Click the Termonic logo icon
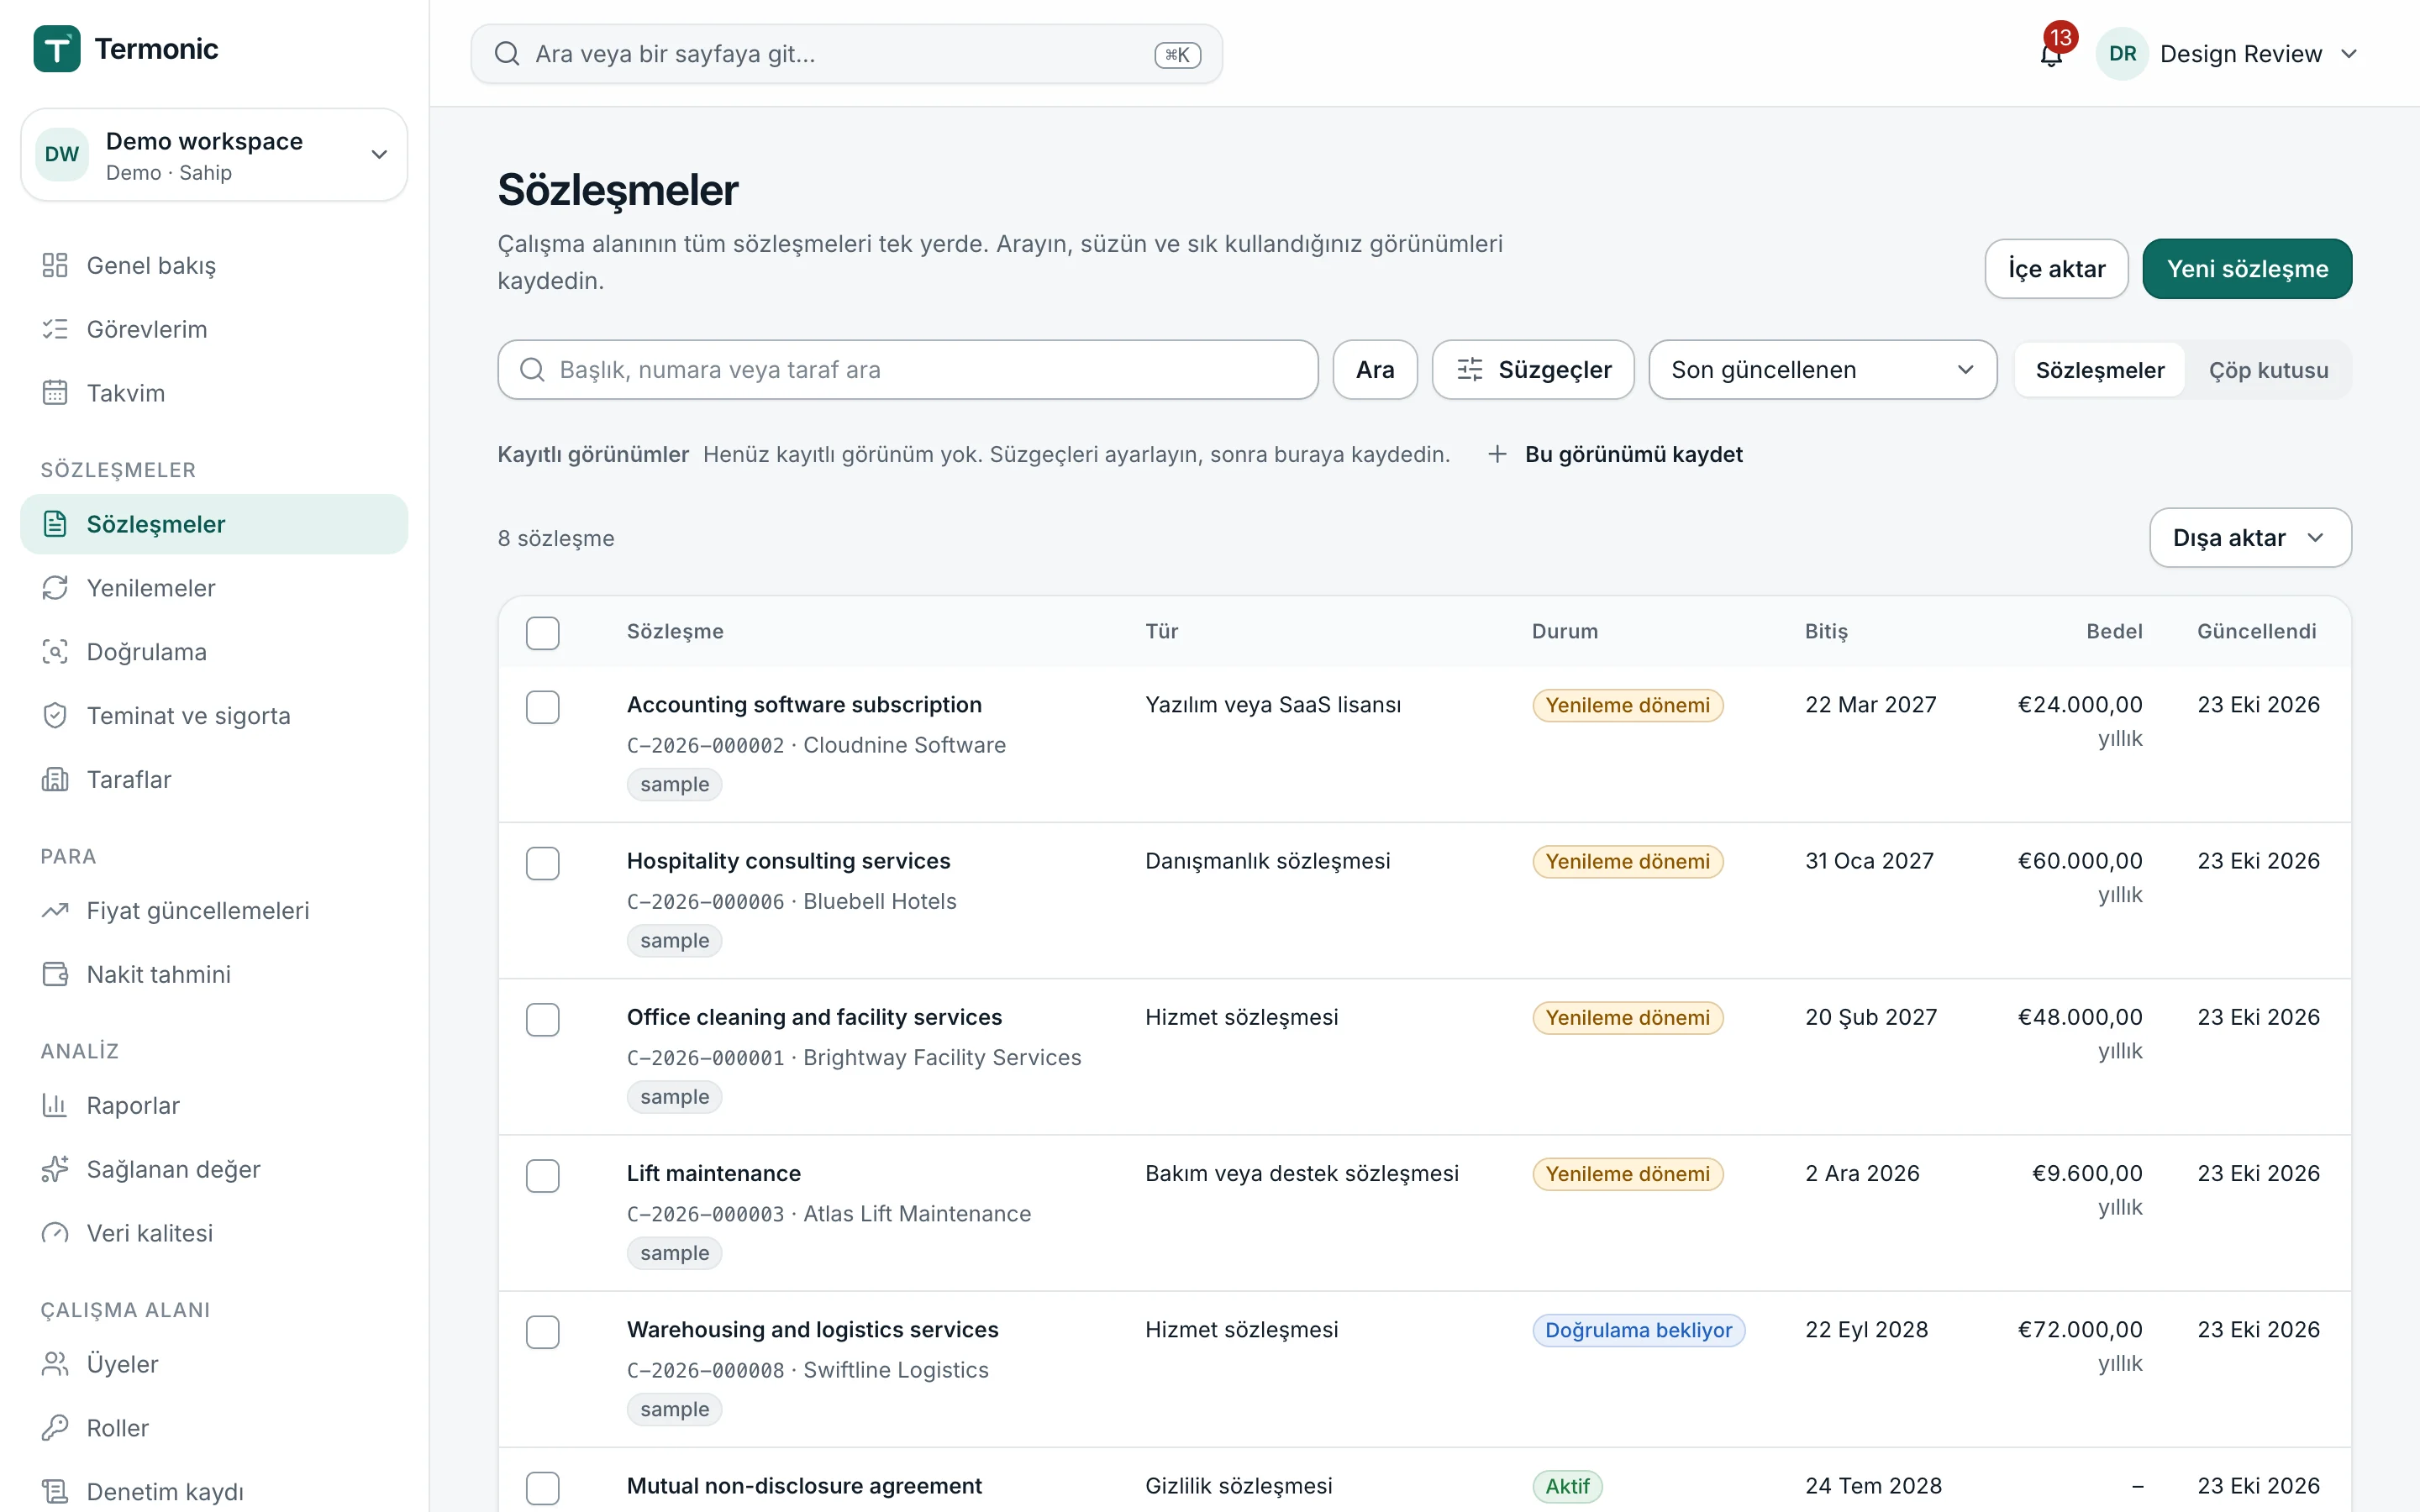2420x1512 pixels. (57, 49)
